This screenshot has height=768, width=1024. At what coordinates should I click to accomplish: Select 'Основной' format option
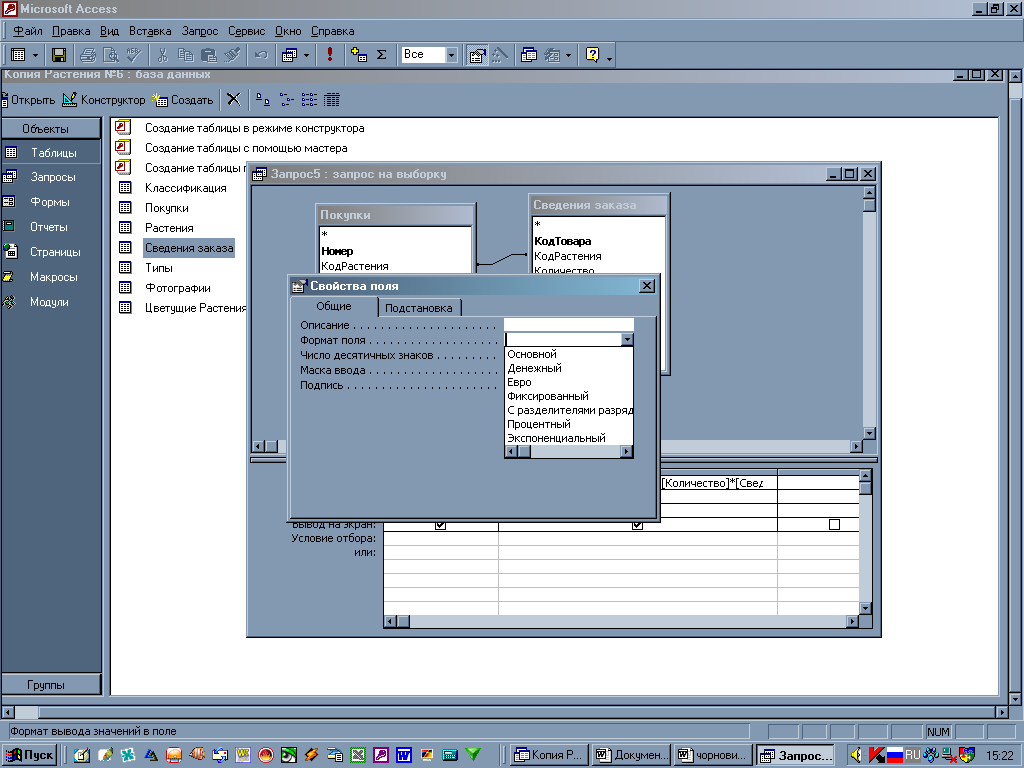click(532, 354)
